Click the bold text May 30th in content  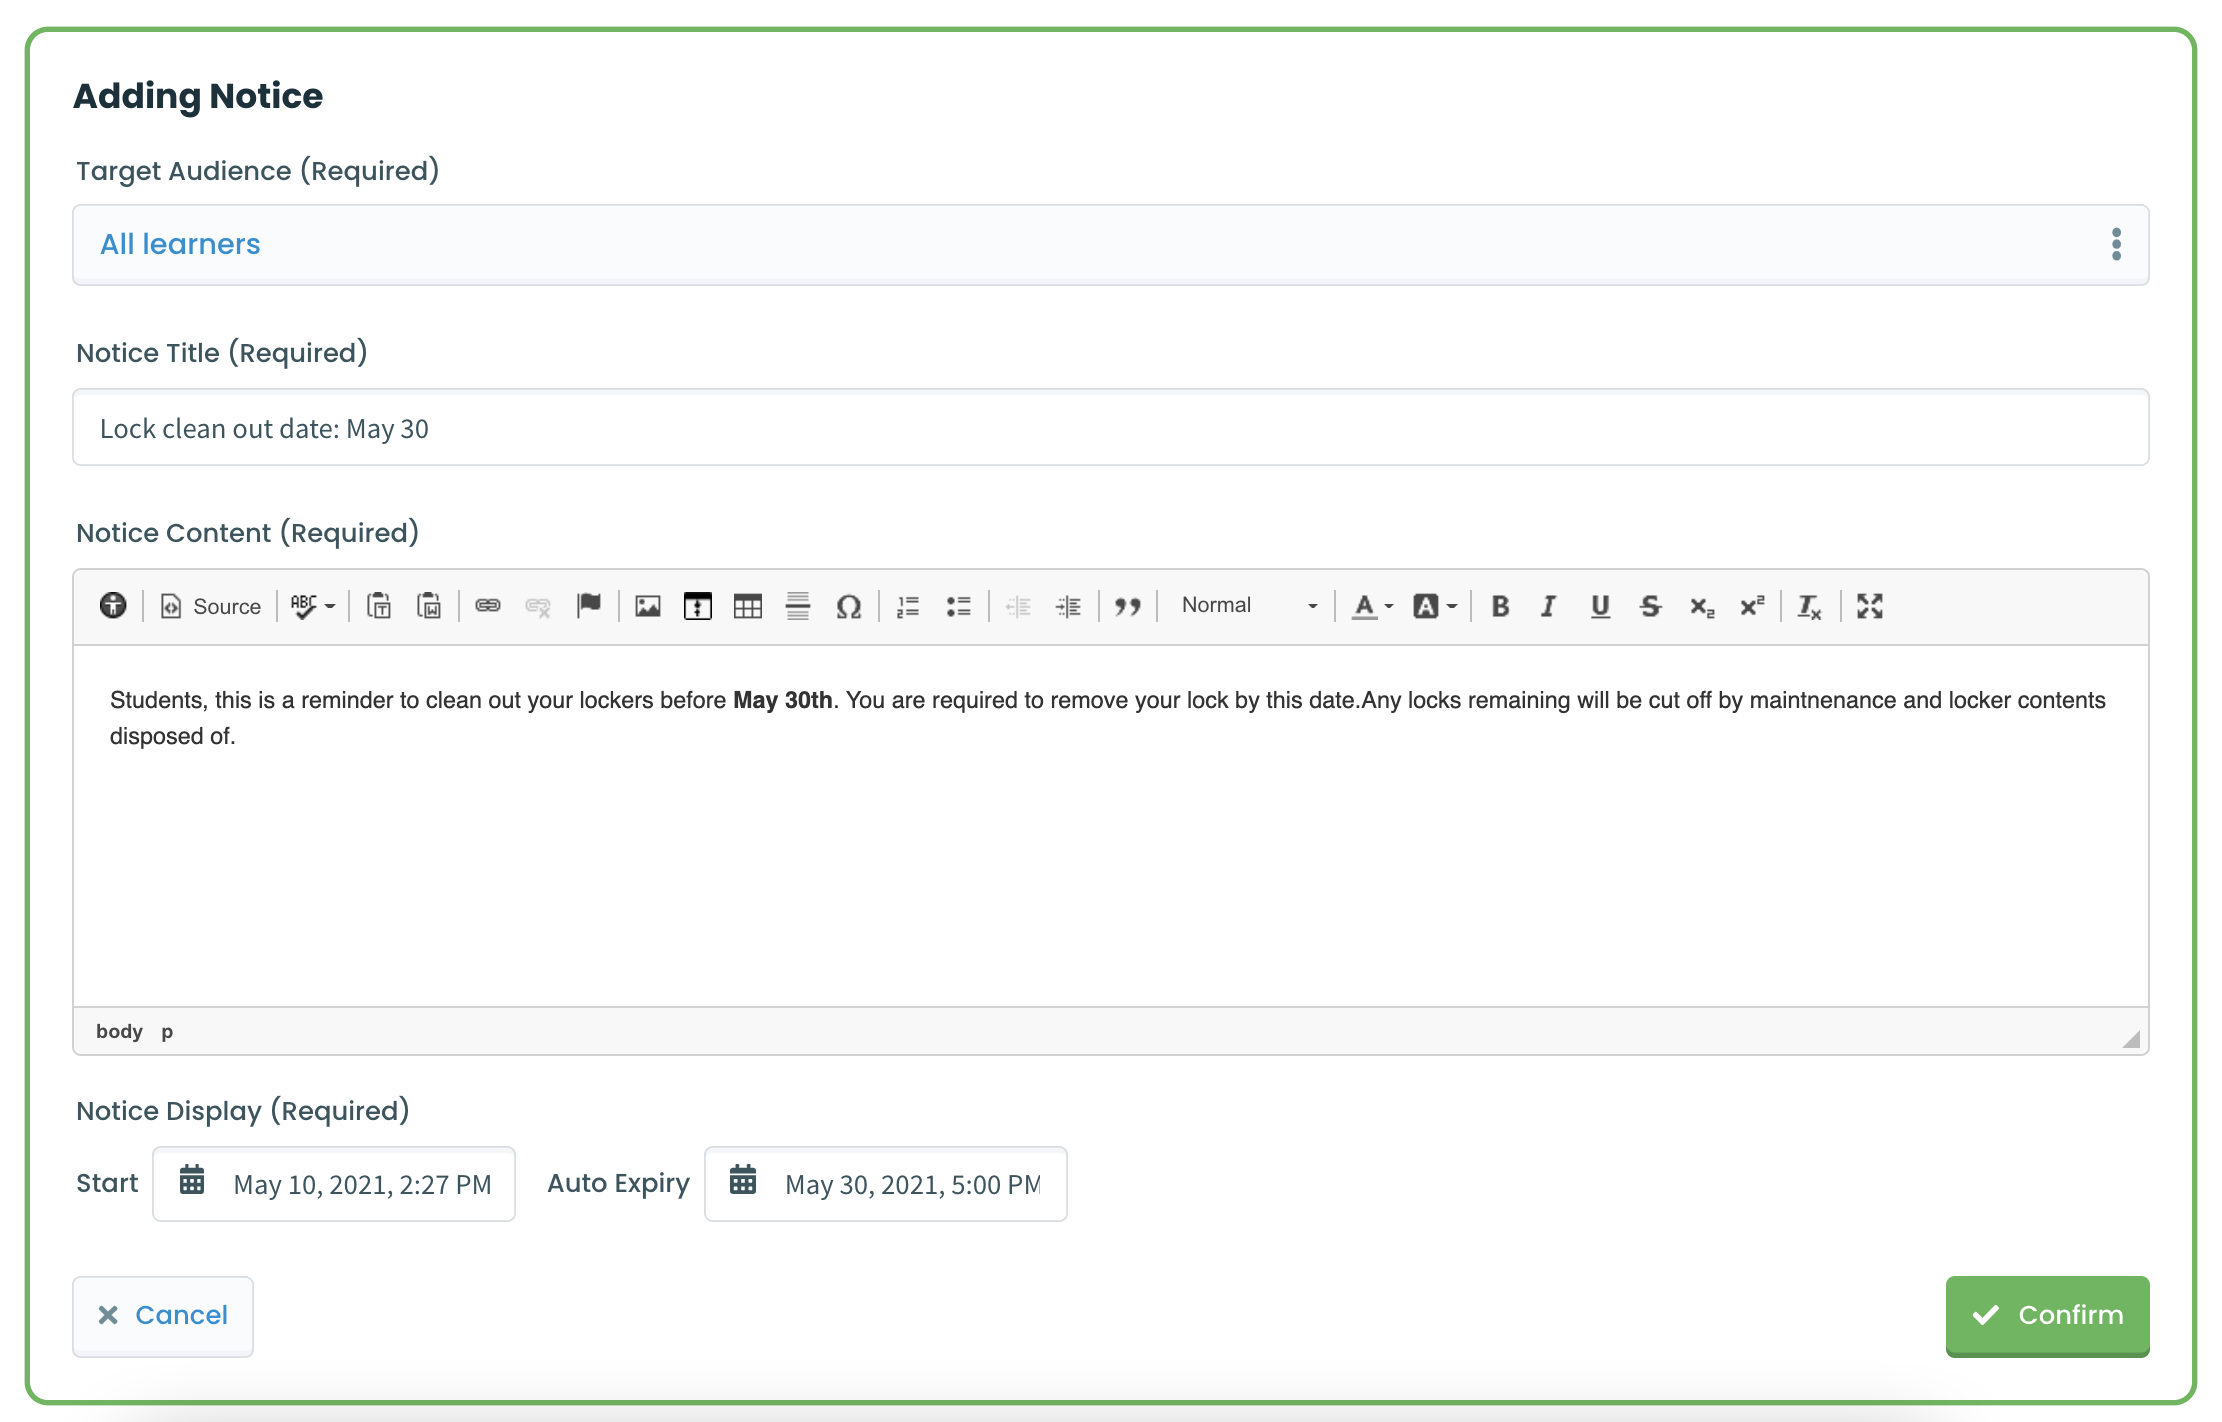click(783, 700)
